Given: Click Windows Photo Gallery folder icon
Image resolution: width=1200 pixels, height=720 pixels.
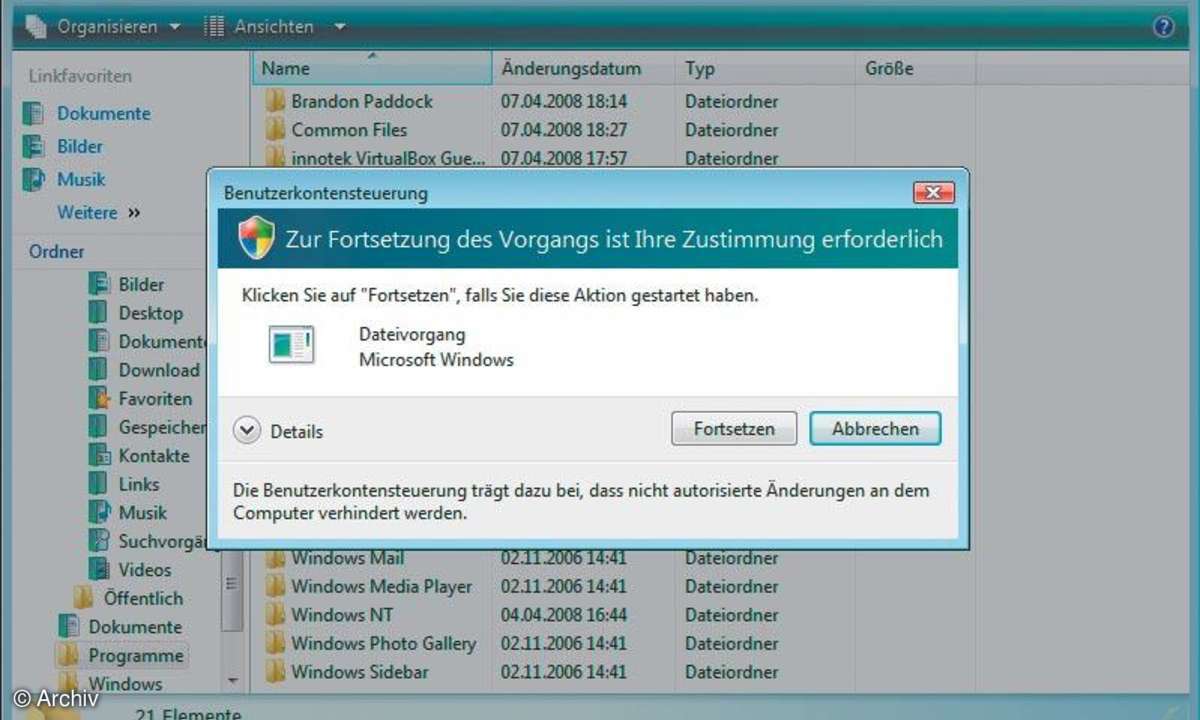Looking at the screenshot, I should (x=275, y=644).
